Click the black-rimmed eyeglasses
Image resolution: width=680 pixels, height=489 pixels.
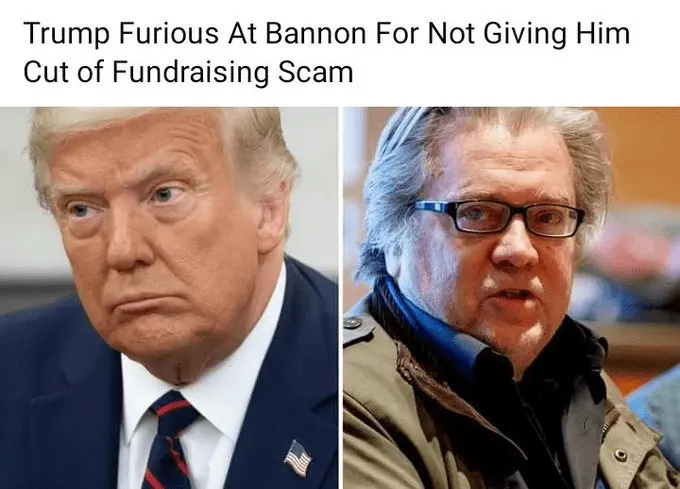tap(499, 218)
